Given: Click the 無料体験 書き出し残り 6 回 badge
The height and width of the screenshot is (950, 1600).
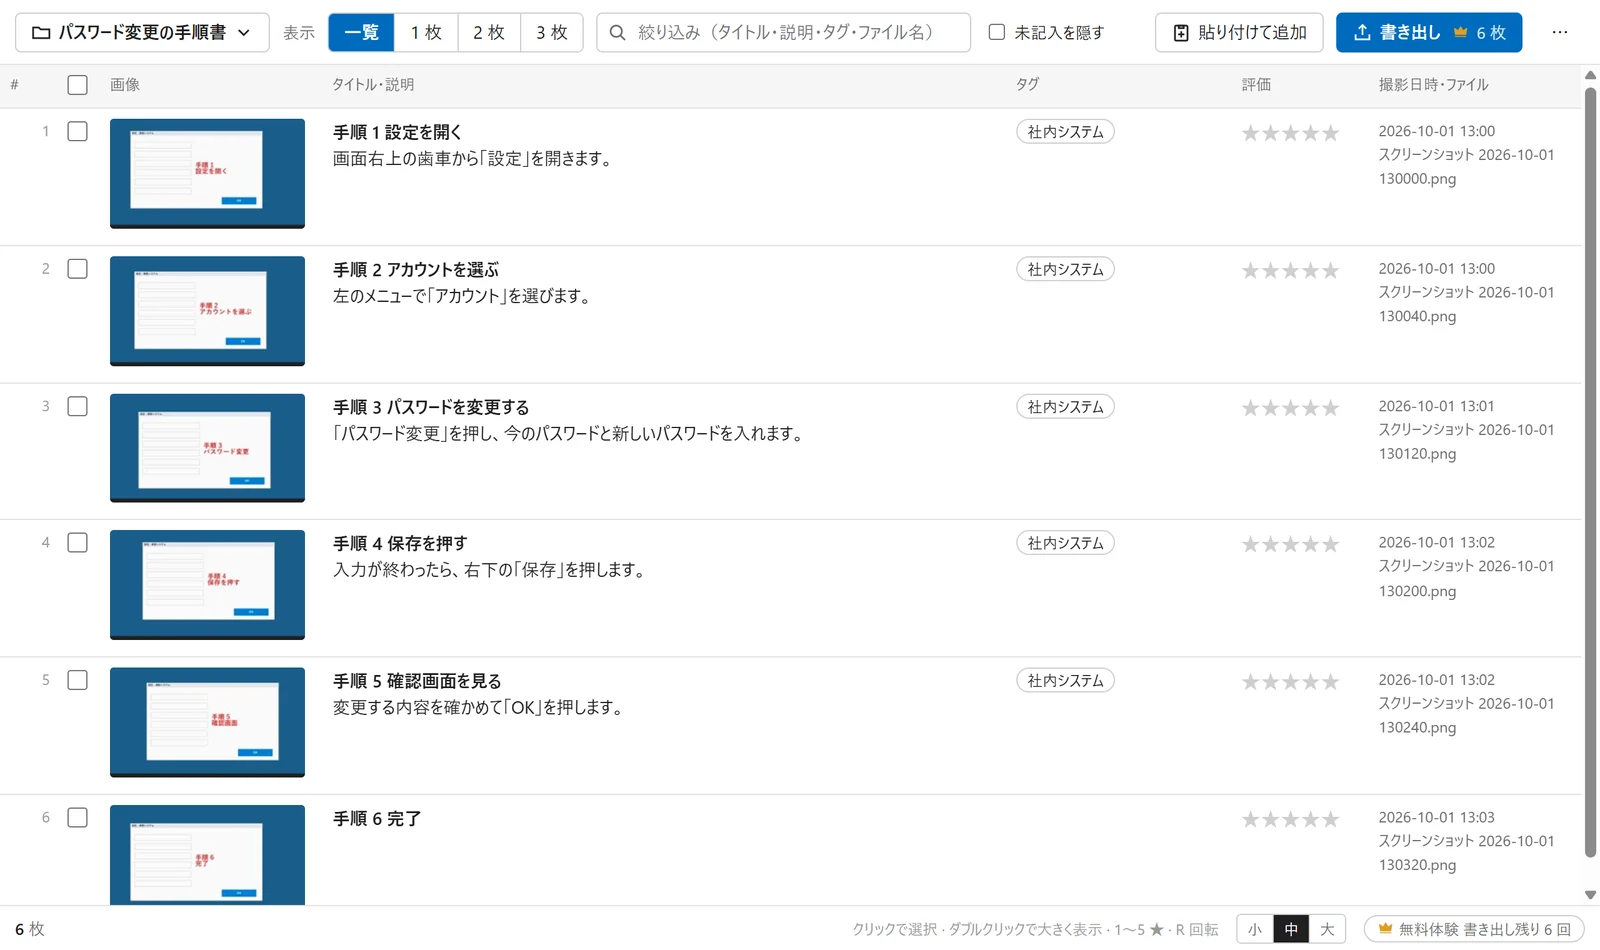Looking at the screenshot, I should point(1474,929).
